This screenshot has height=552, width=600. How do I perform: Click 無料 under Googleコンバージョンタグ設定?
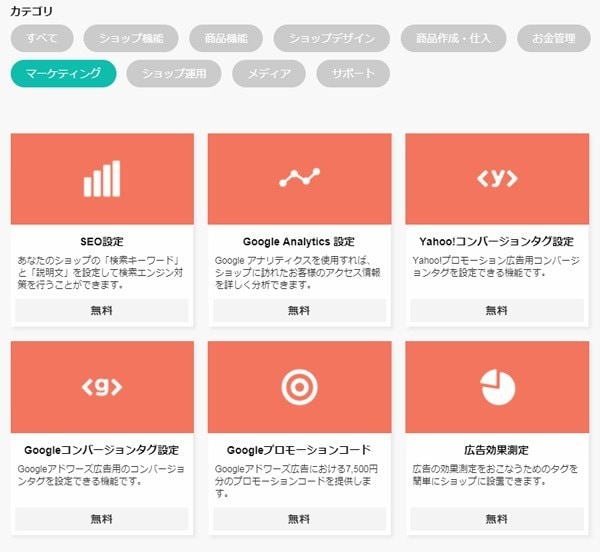[102, 519]
